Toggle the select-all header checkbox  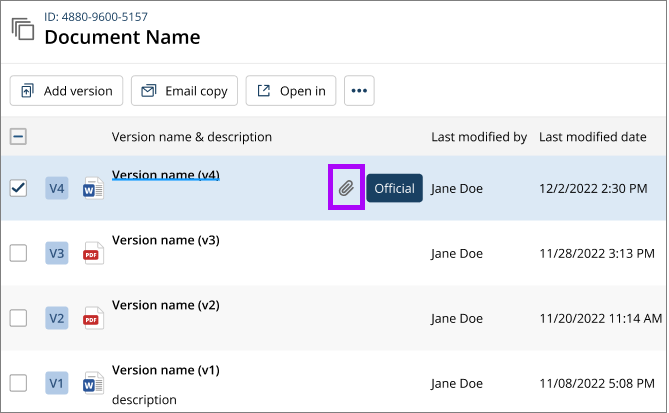[x=19, y=137]
